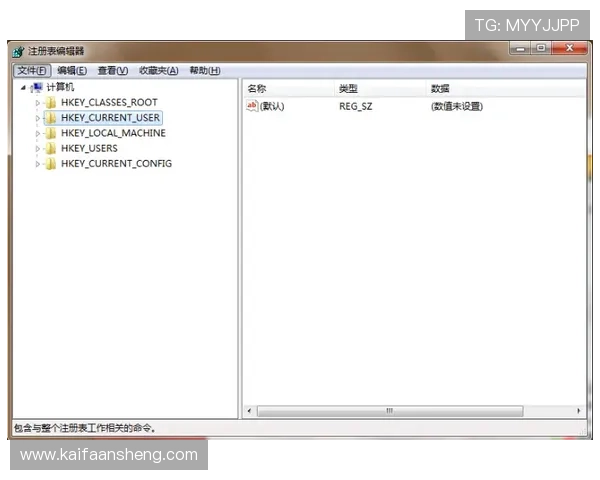Click the 计算机 computer icon
This screenshot has height=480, width=600.
[36, 88]
